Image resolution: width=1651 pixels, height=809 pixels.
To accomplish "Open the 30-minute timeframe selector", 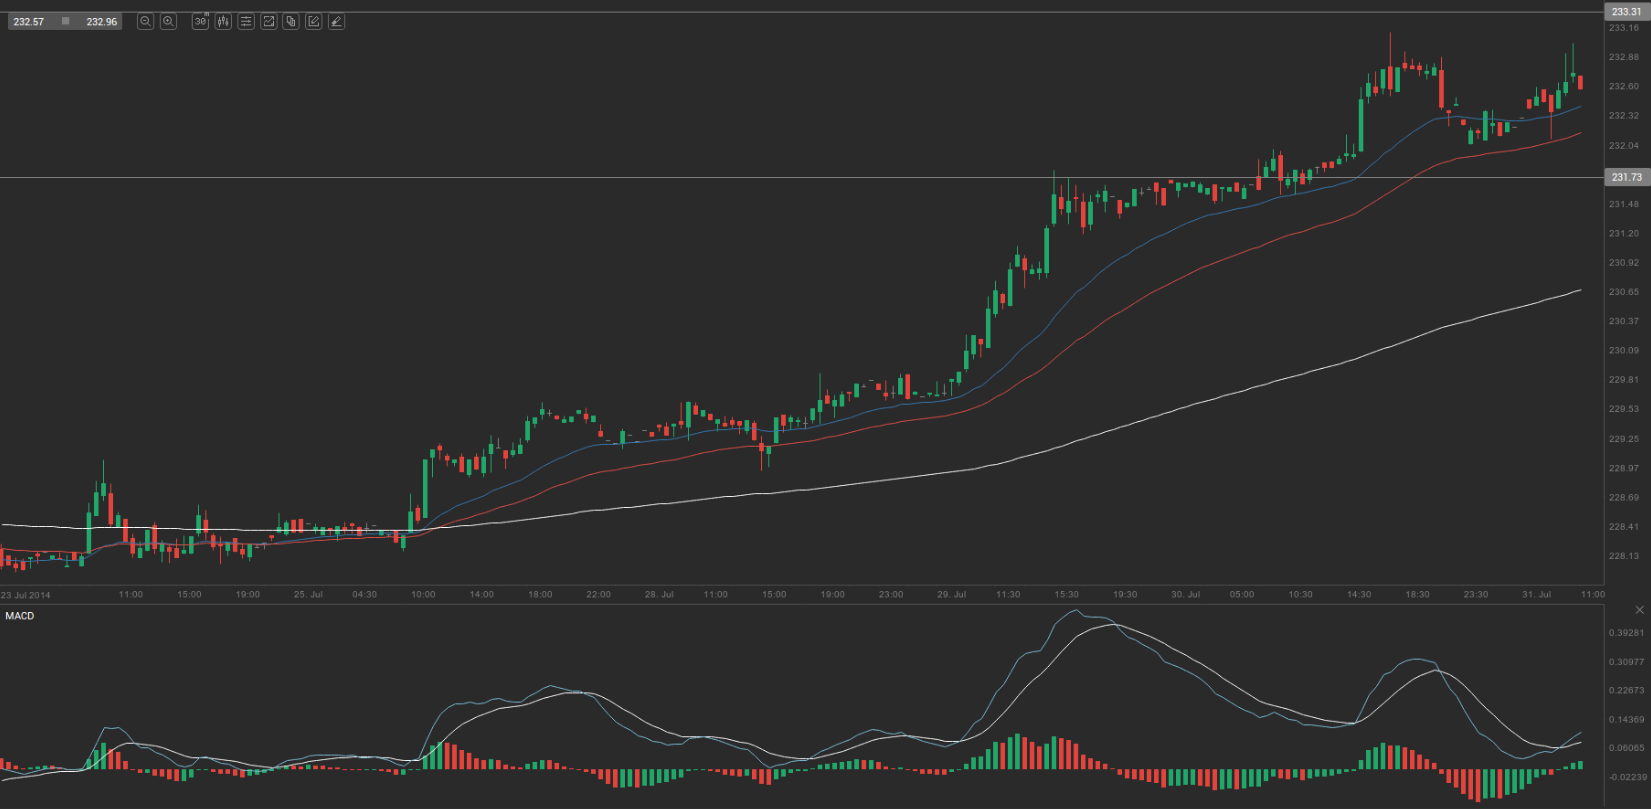I will pyautogui.click(x=200, y=21).
